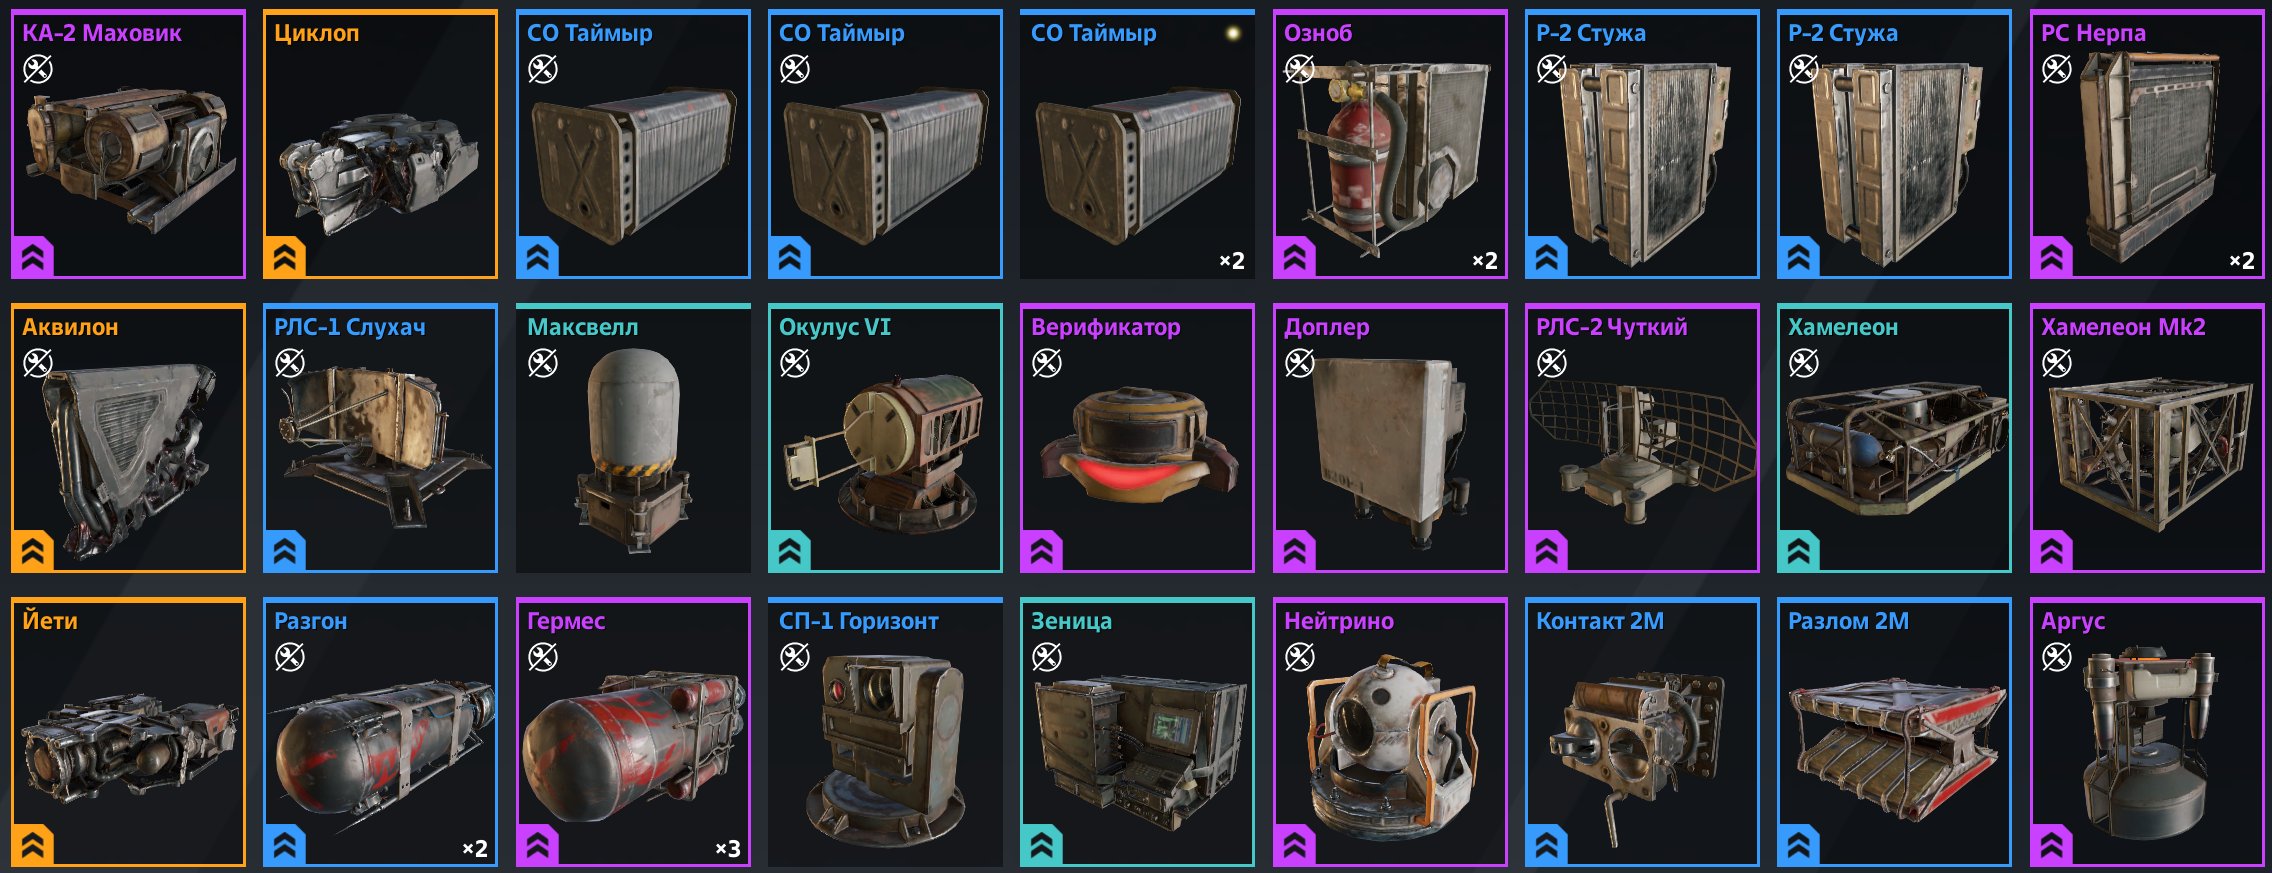Click the orange upgrade badge on Циклоп
Viewport: 2272px width, 873px height.
285,258
